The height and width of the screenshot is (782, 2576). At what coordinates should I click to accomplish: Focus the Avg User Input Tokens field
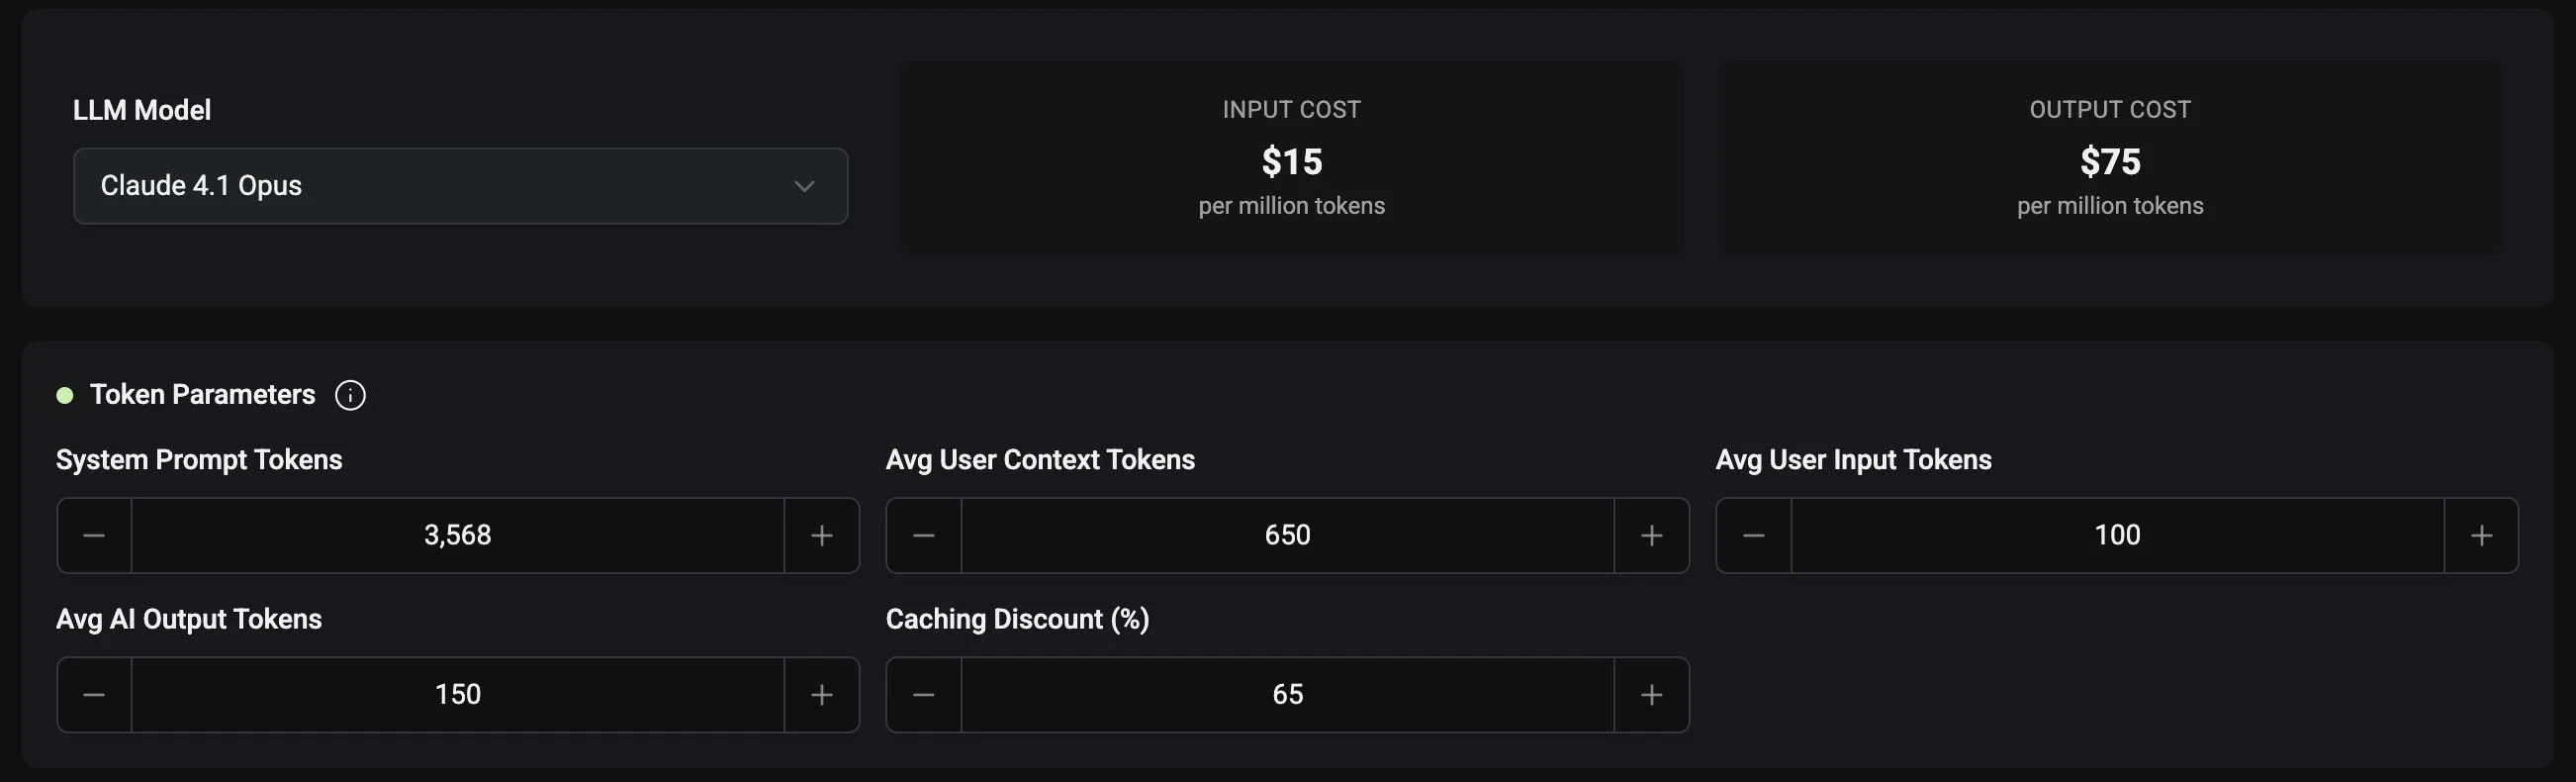2117,535
